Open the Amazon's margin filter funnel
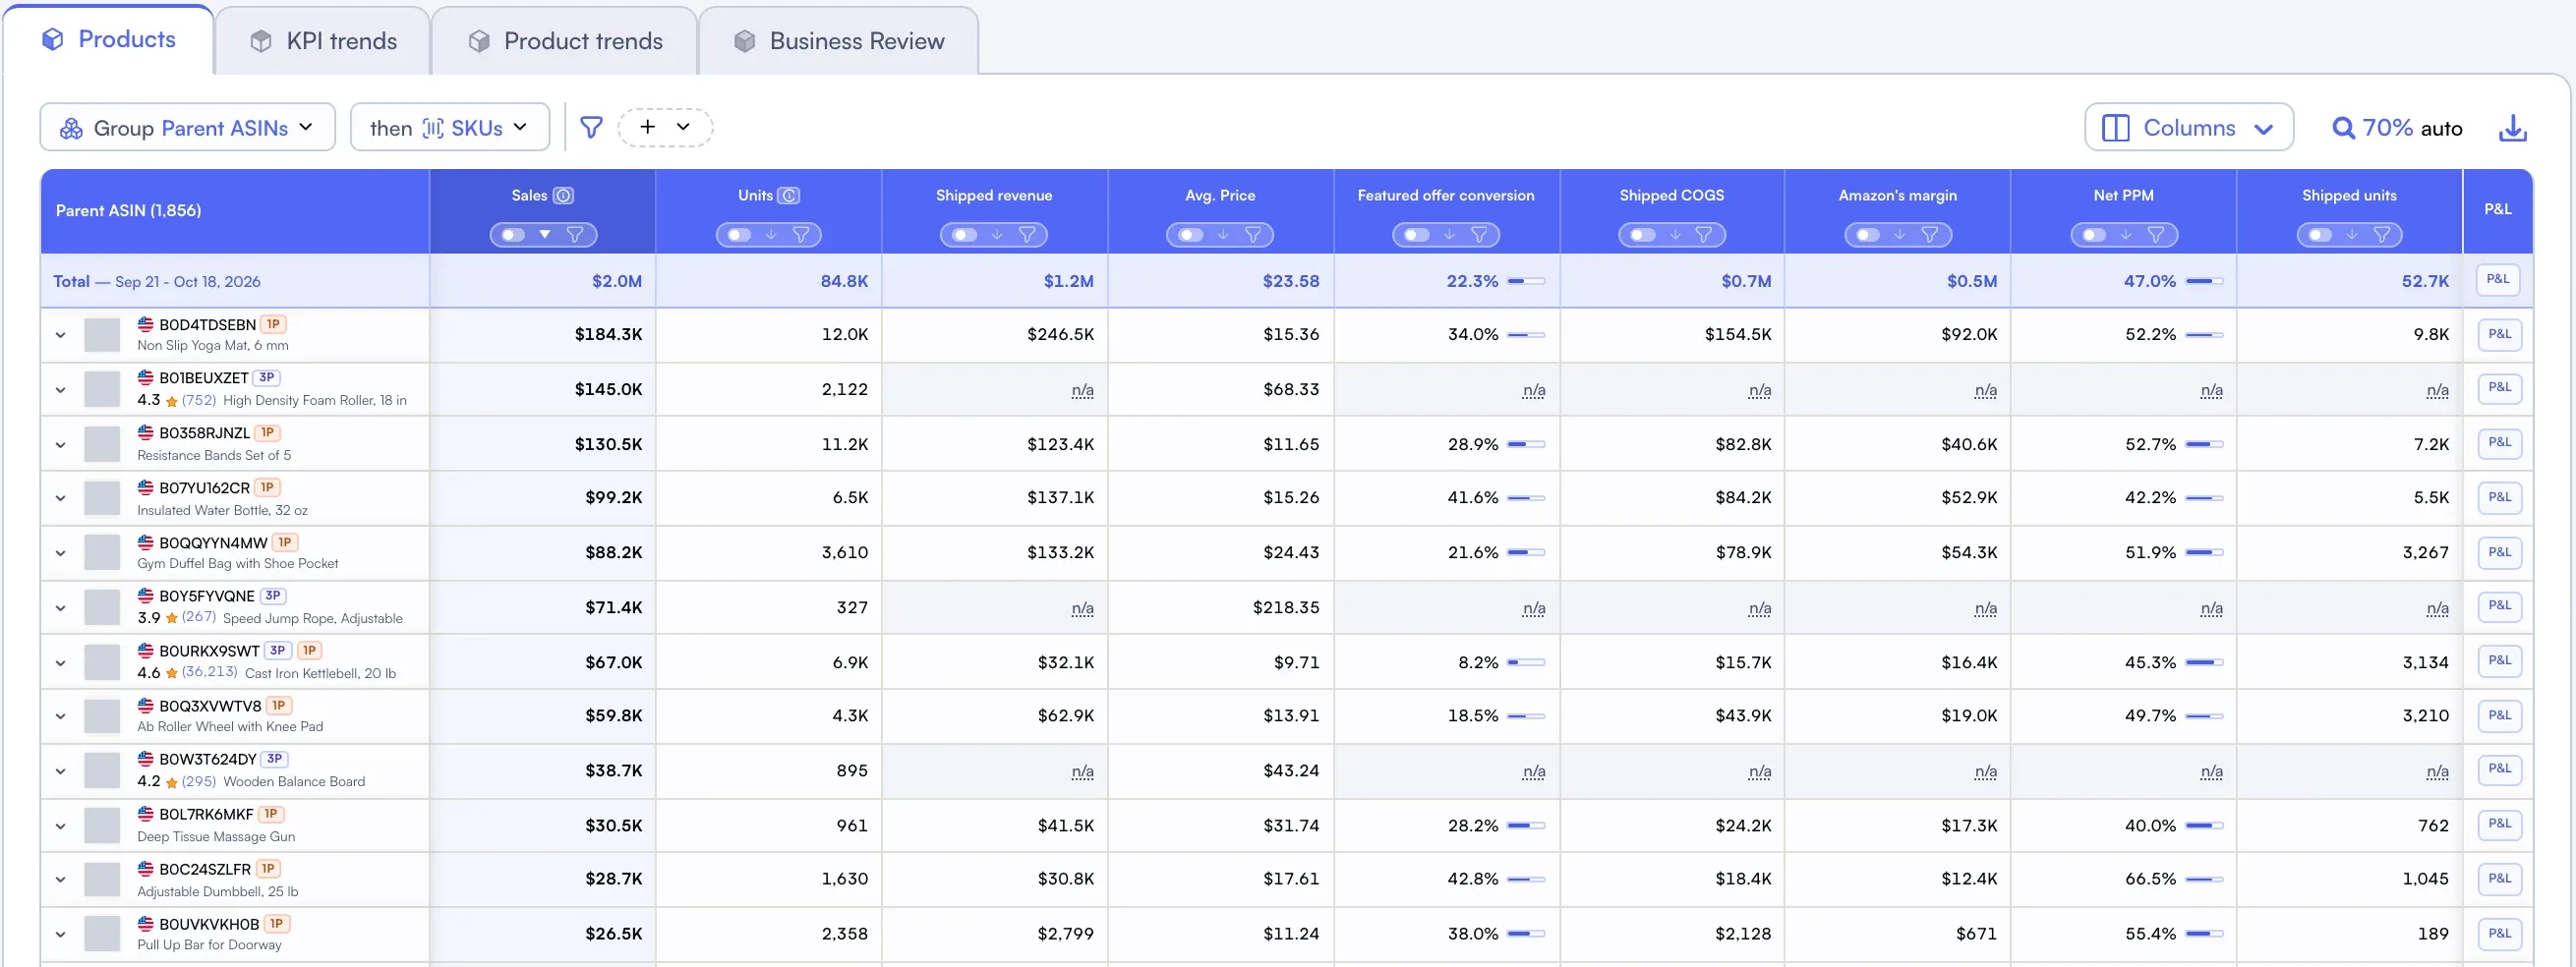Image resolution: width=2576 pixels, height=967 pixels. (x=1930, y=235)
